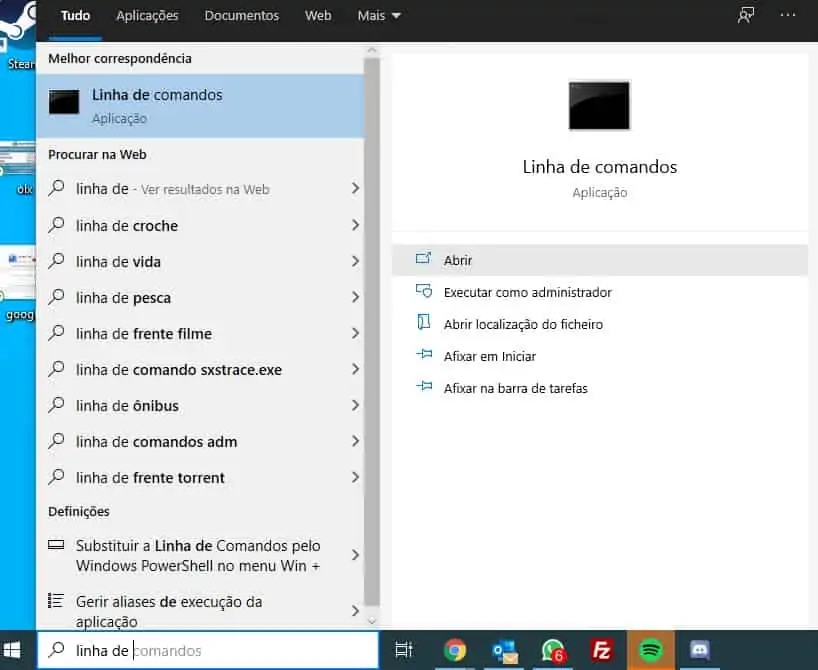The width and height of the screenshot is (818, 670).
Task: Open Gerir aliases de execução da aplicação setting
Action: click(x=200, y=611)
